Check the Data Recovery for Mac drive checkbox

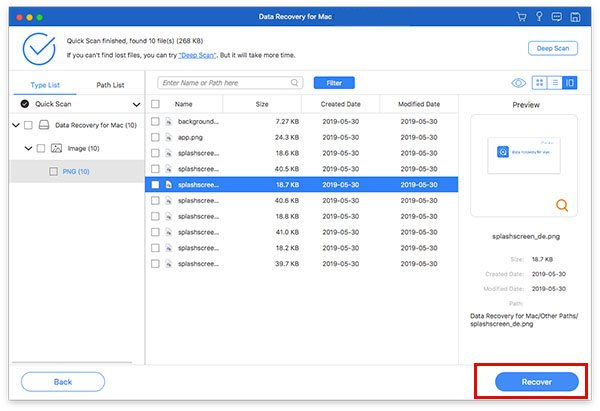(28, 125)
